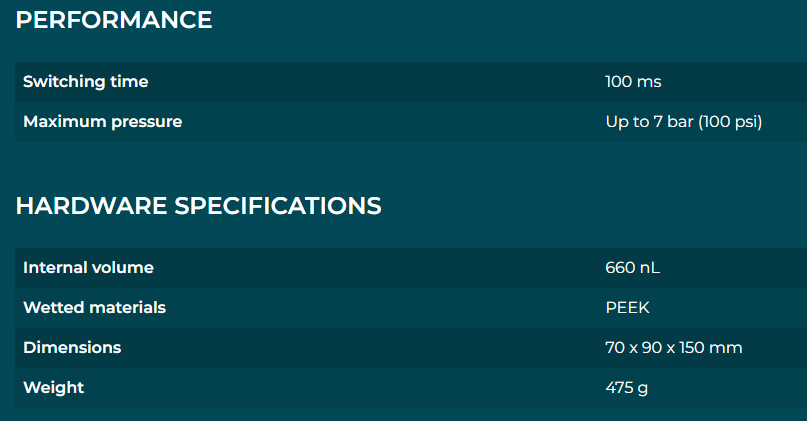Select the 7 bar pressure text
Viewport: 807px width, 421px height.
[673, 121]
